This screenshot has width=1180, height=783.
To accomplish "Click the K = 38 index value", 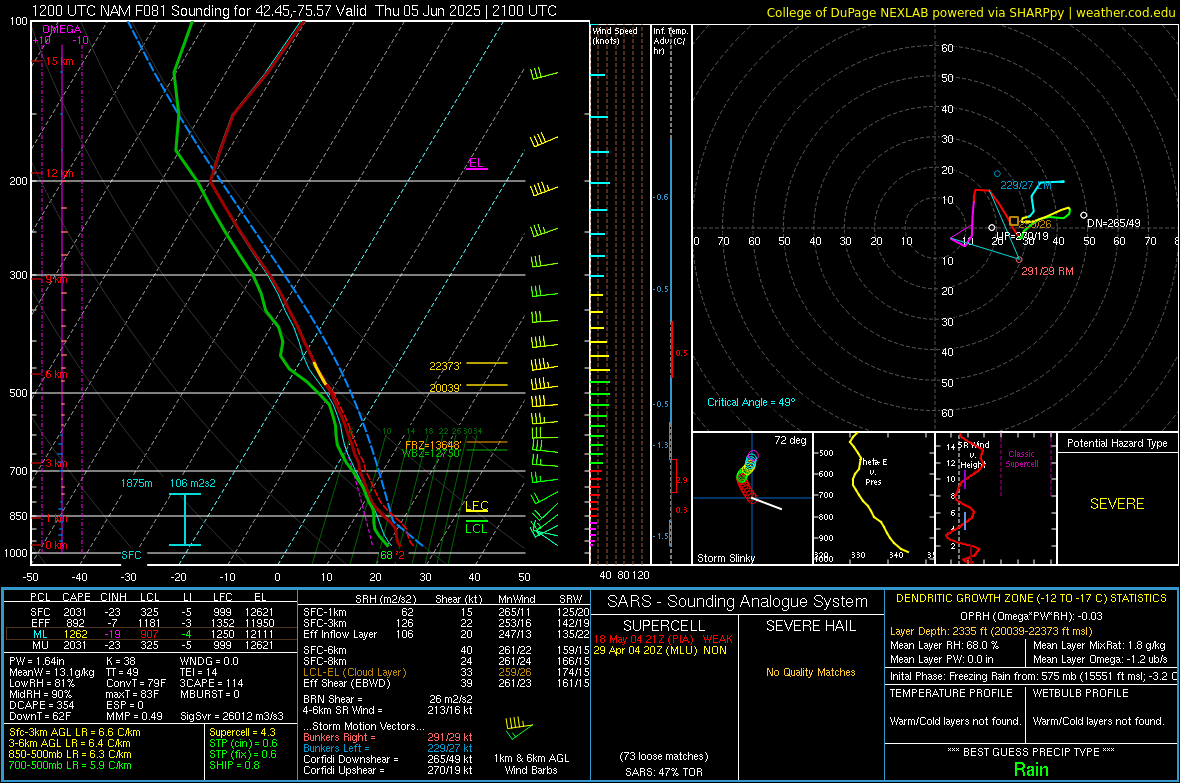I will (121, 661).
